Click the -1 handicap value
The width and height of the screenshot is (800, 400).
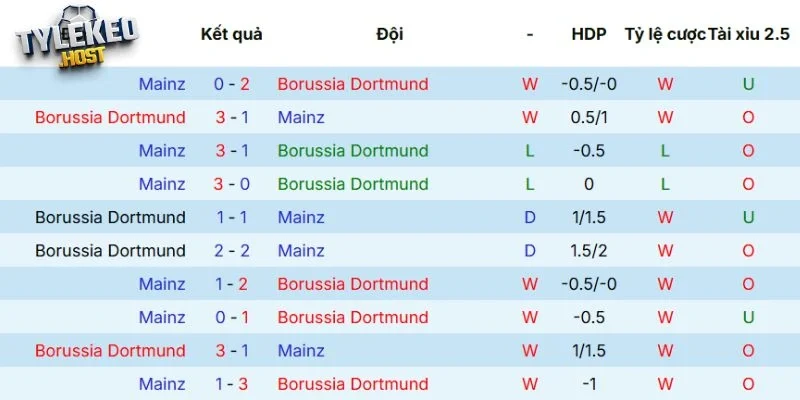click(x=589, y=384)
